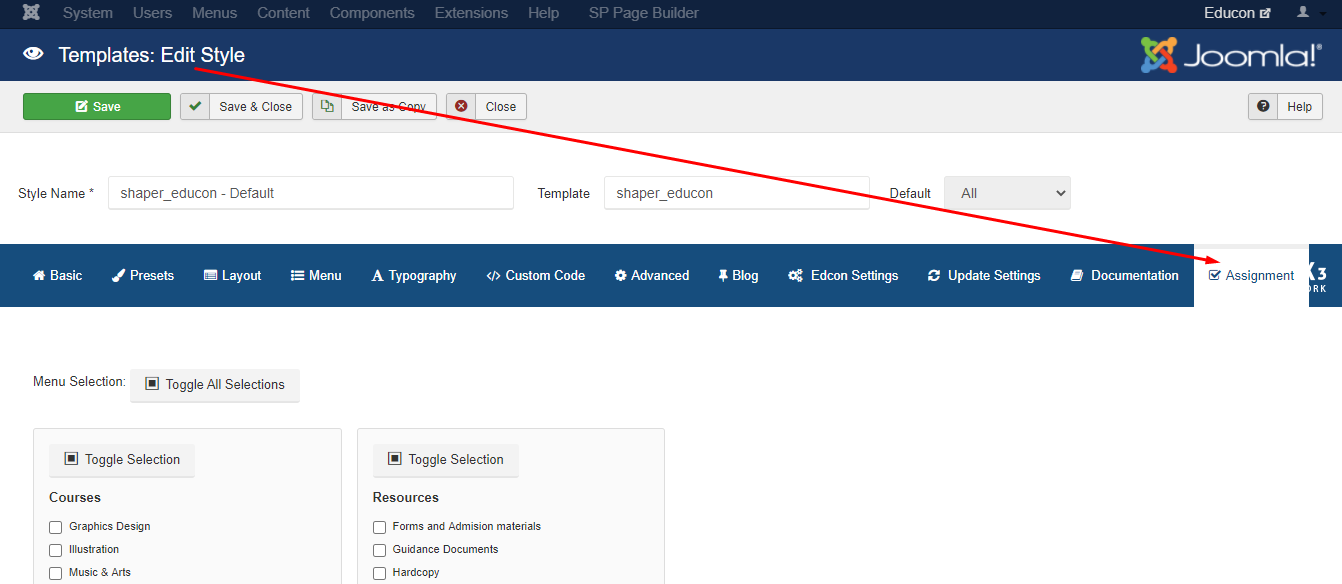This screenshot has width=1342, height=584.
Task: Click the eye icon beside Templates: Edit Style
Action: point(33,54)
